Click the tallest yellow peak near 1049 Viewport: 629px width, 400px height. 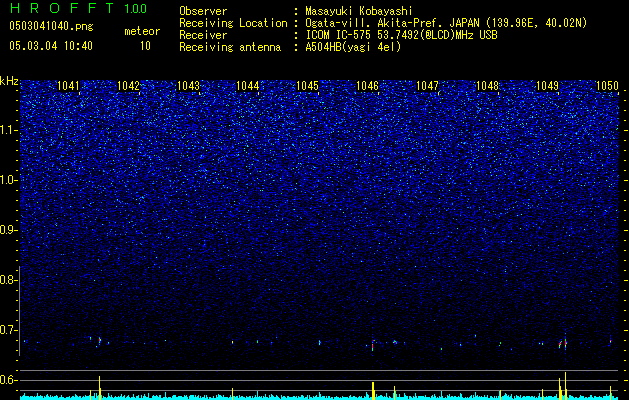pos(565,386)
